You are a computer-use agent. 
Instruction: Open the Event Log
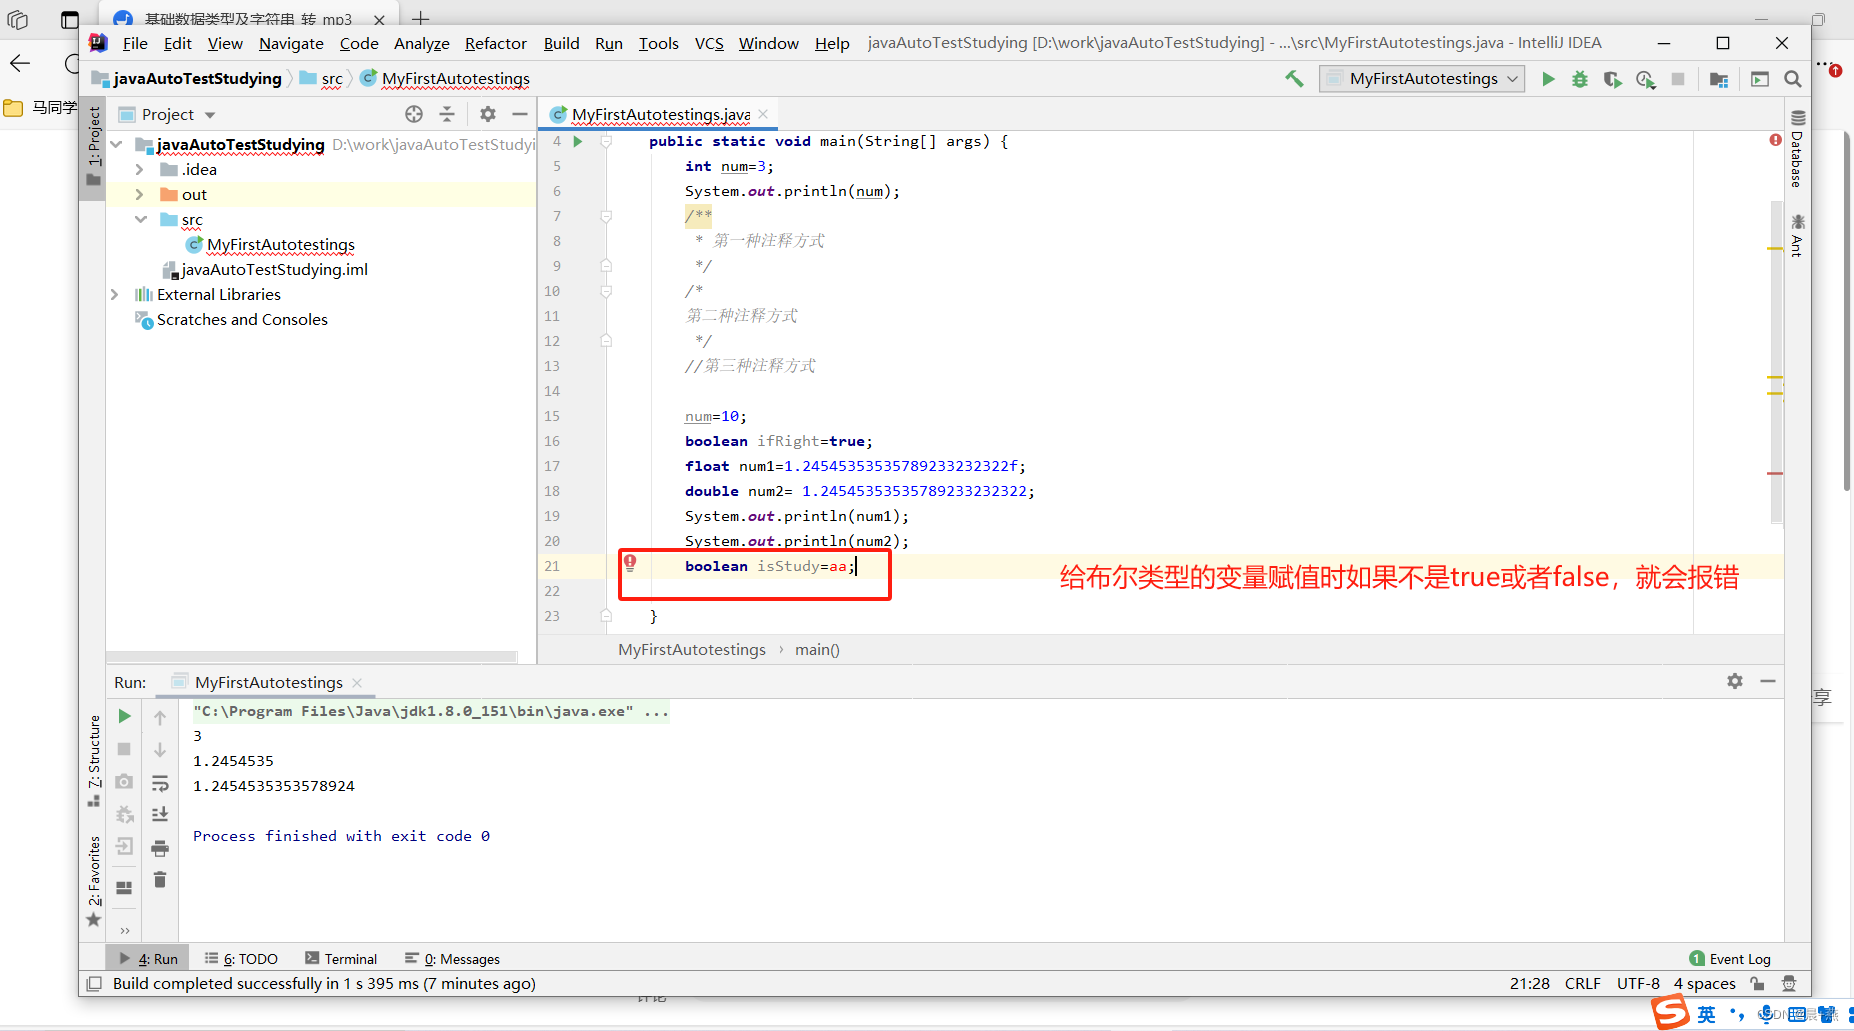[1730, 959]
